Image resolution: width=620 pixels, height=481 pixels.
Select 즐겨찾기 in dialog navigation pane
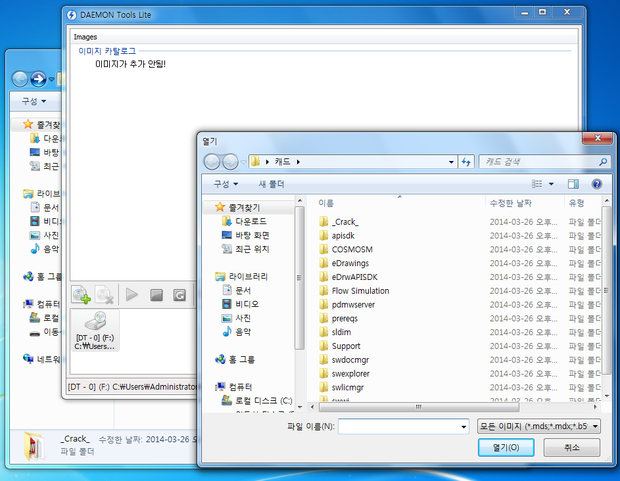(x=244, y=207)
